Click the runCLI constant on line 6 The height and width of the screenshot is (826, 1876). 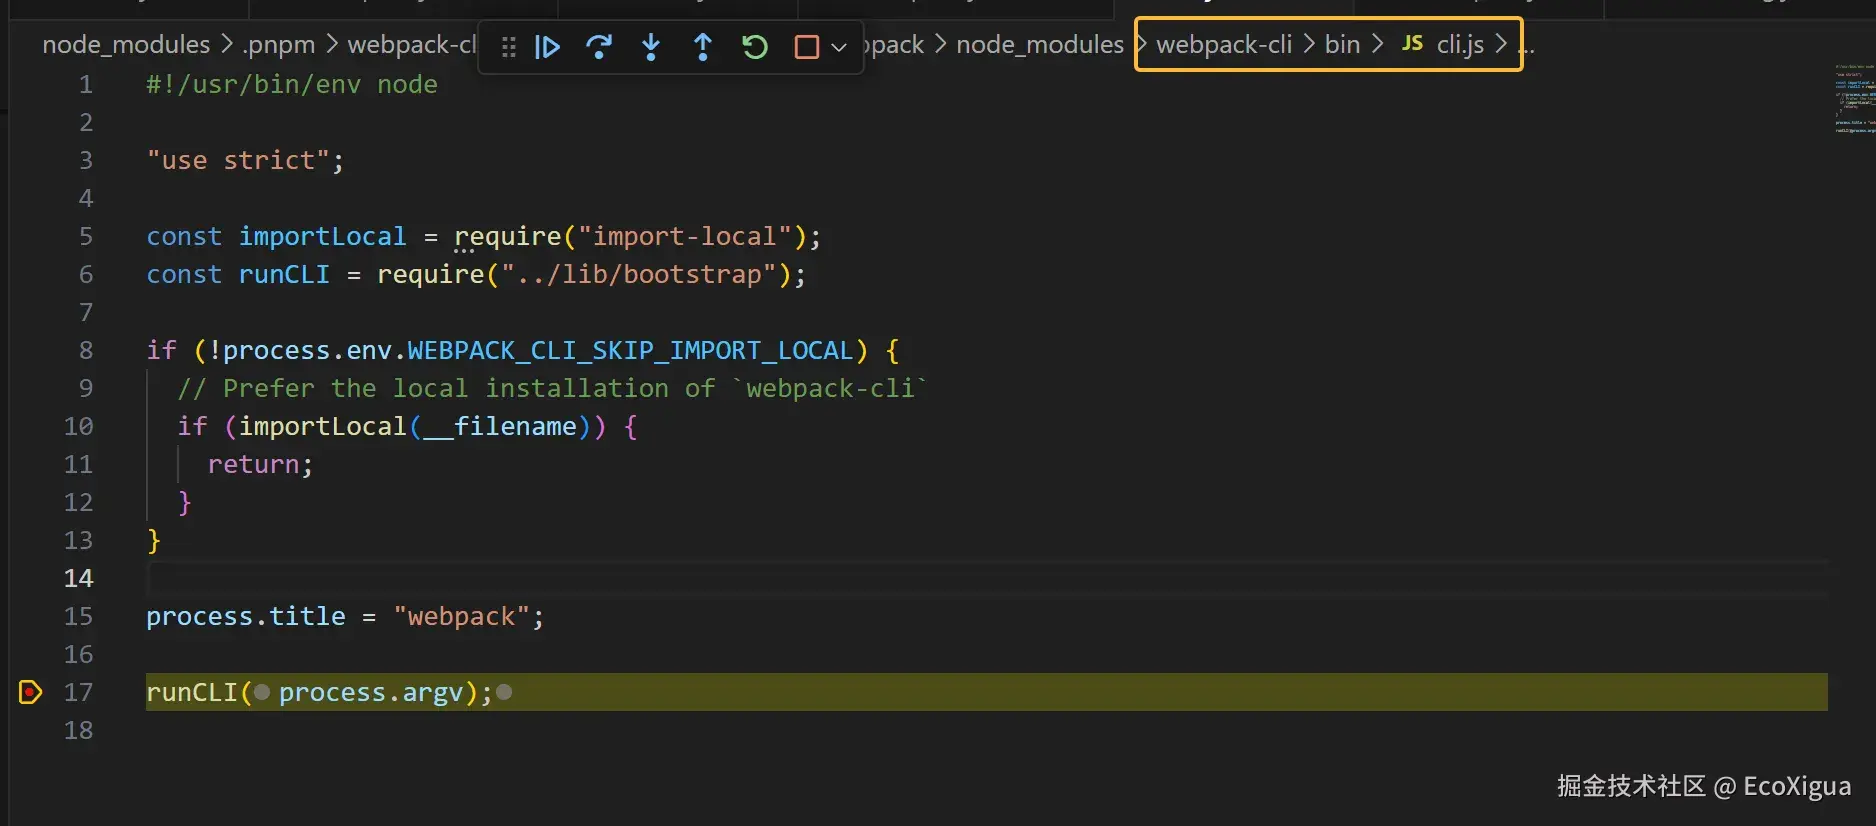284,274
